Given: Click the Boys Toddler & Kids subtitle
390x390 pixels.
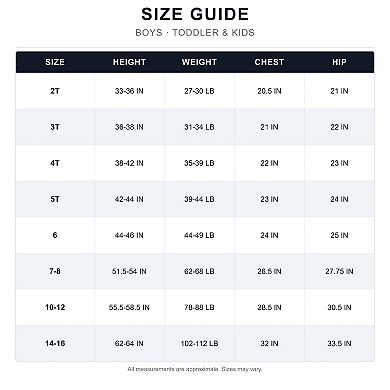Looking at the screenshot, I should click(195, 33).
